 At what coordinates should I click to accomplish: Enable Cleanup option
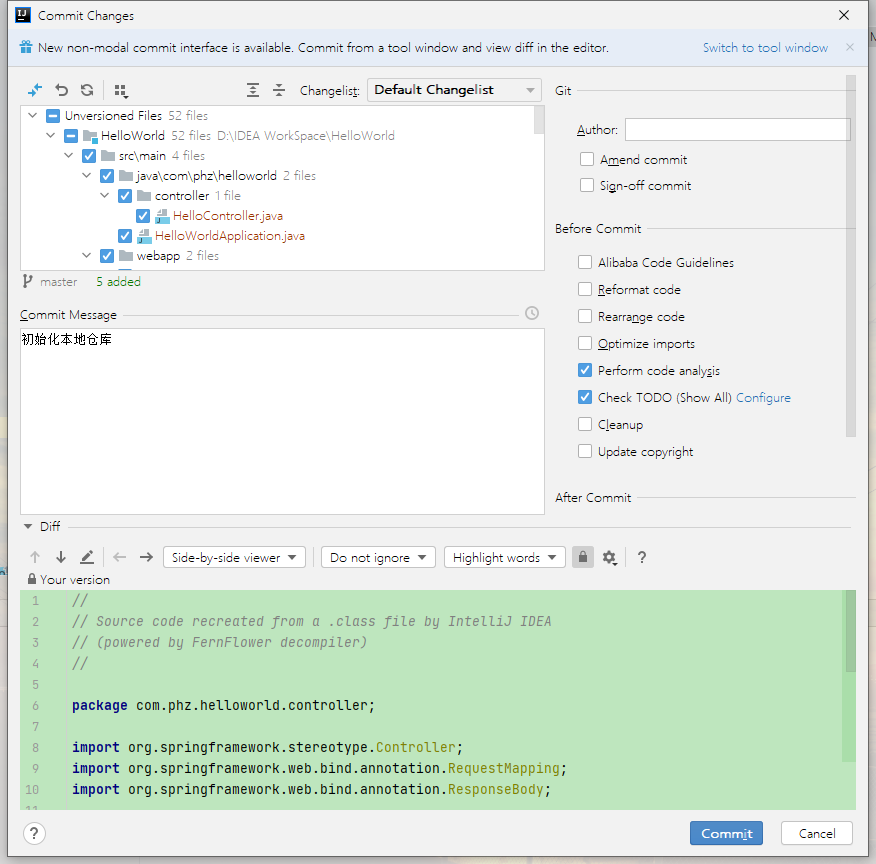[584, 424]
